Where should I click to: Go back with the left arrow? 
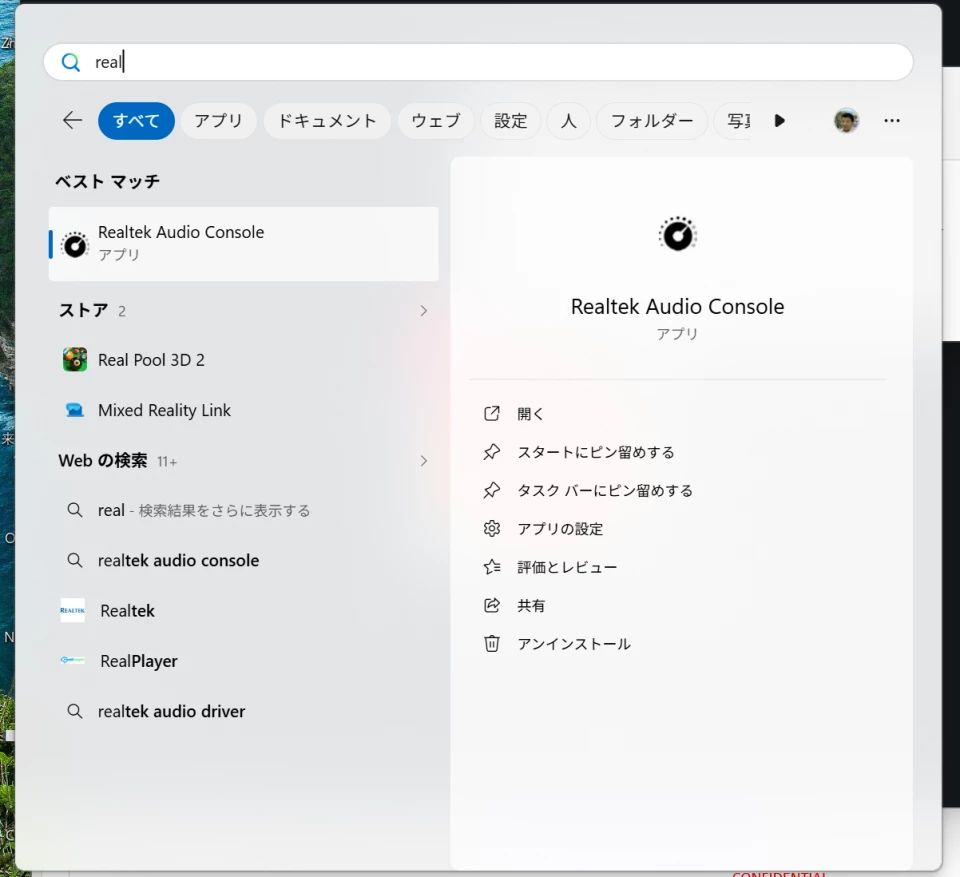click(x=72, y=120)
